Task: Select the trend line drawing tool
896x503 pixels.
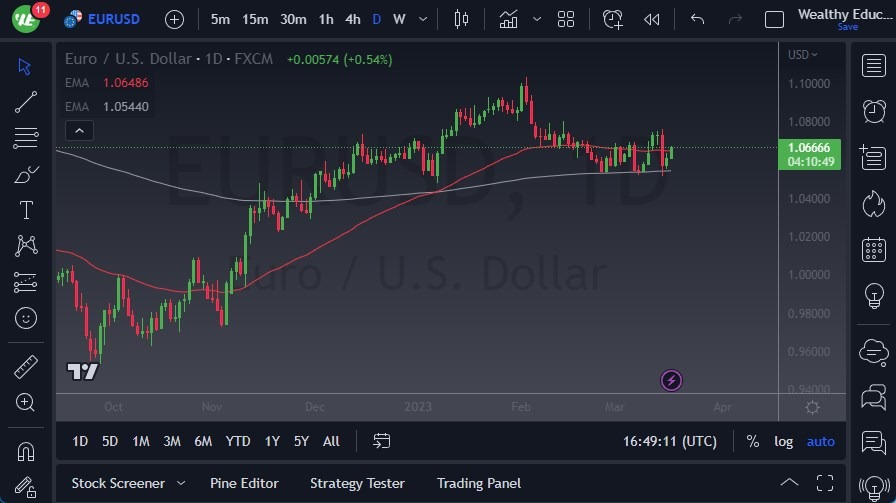Action: point(26,101)
